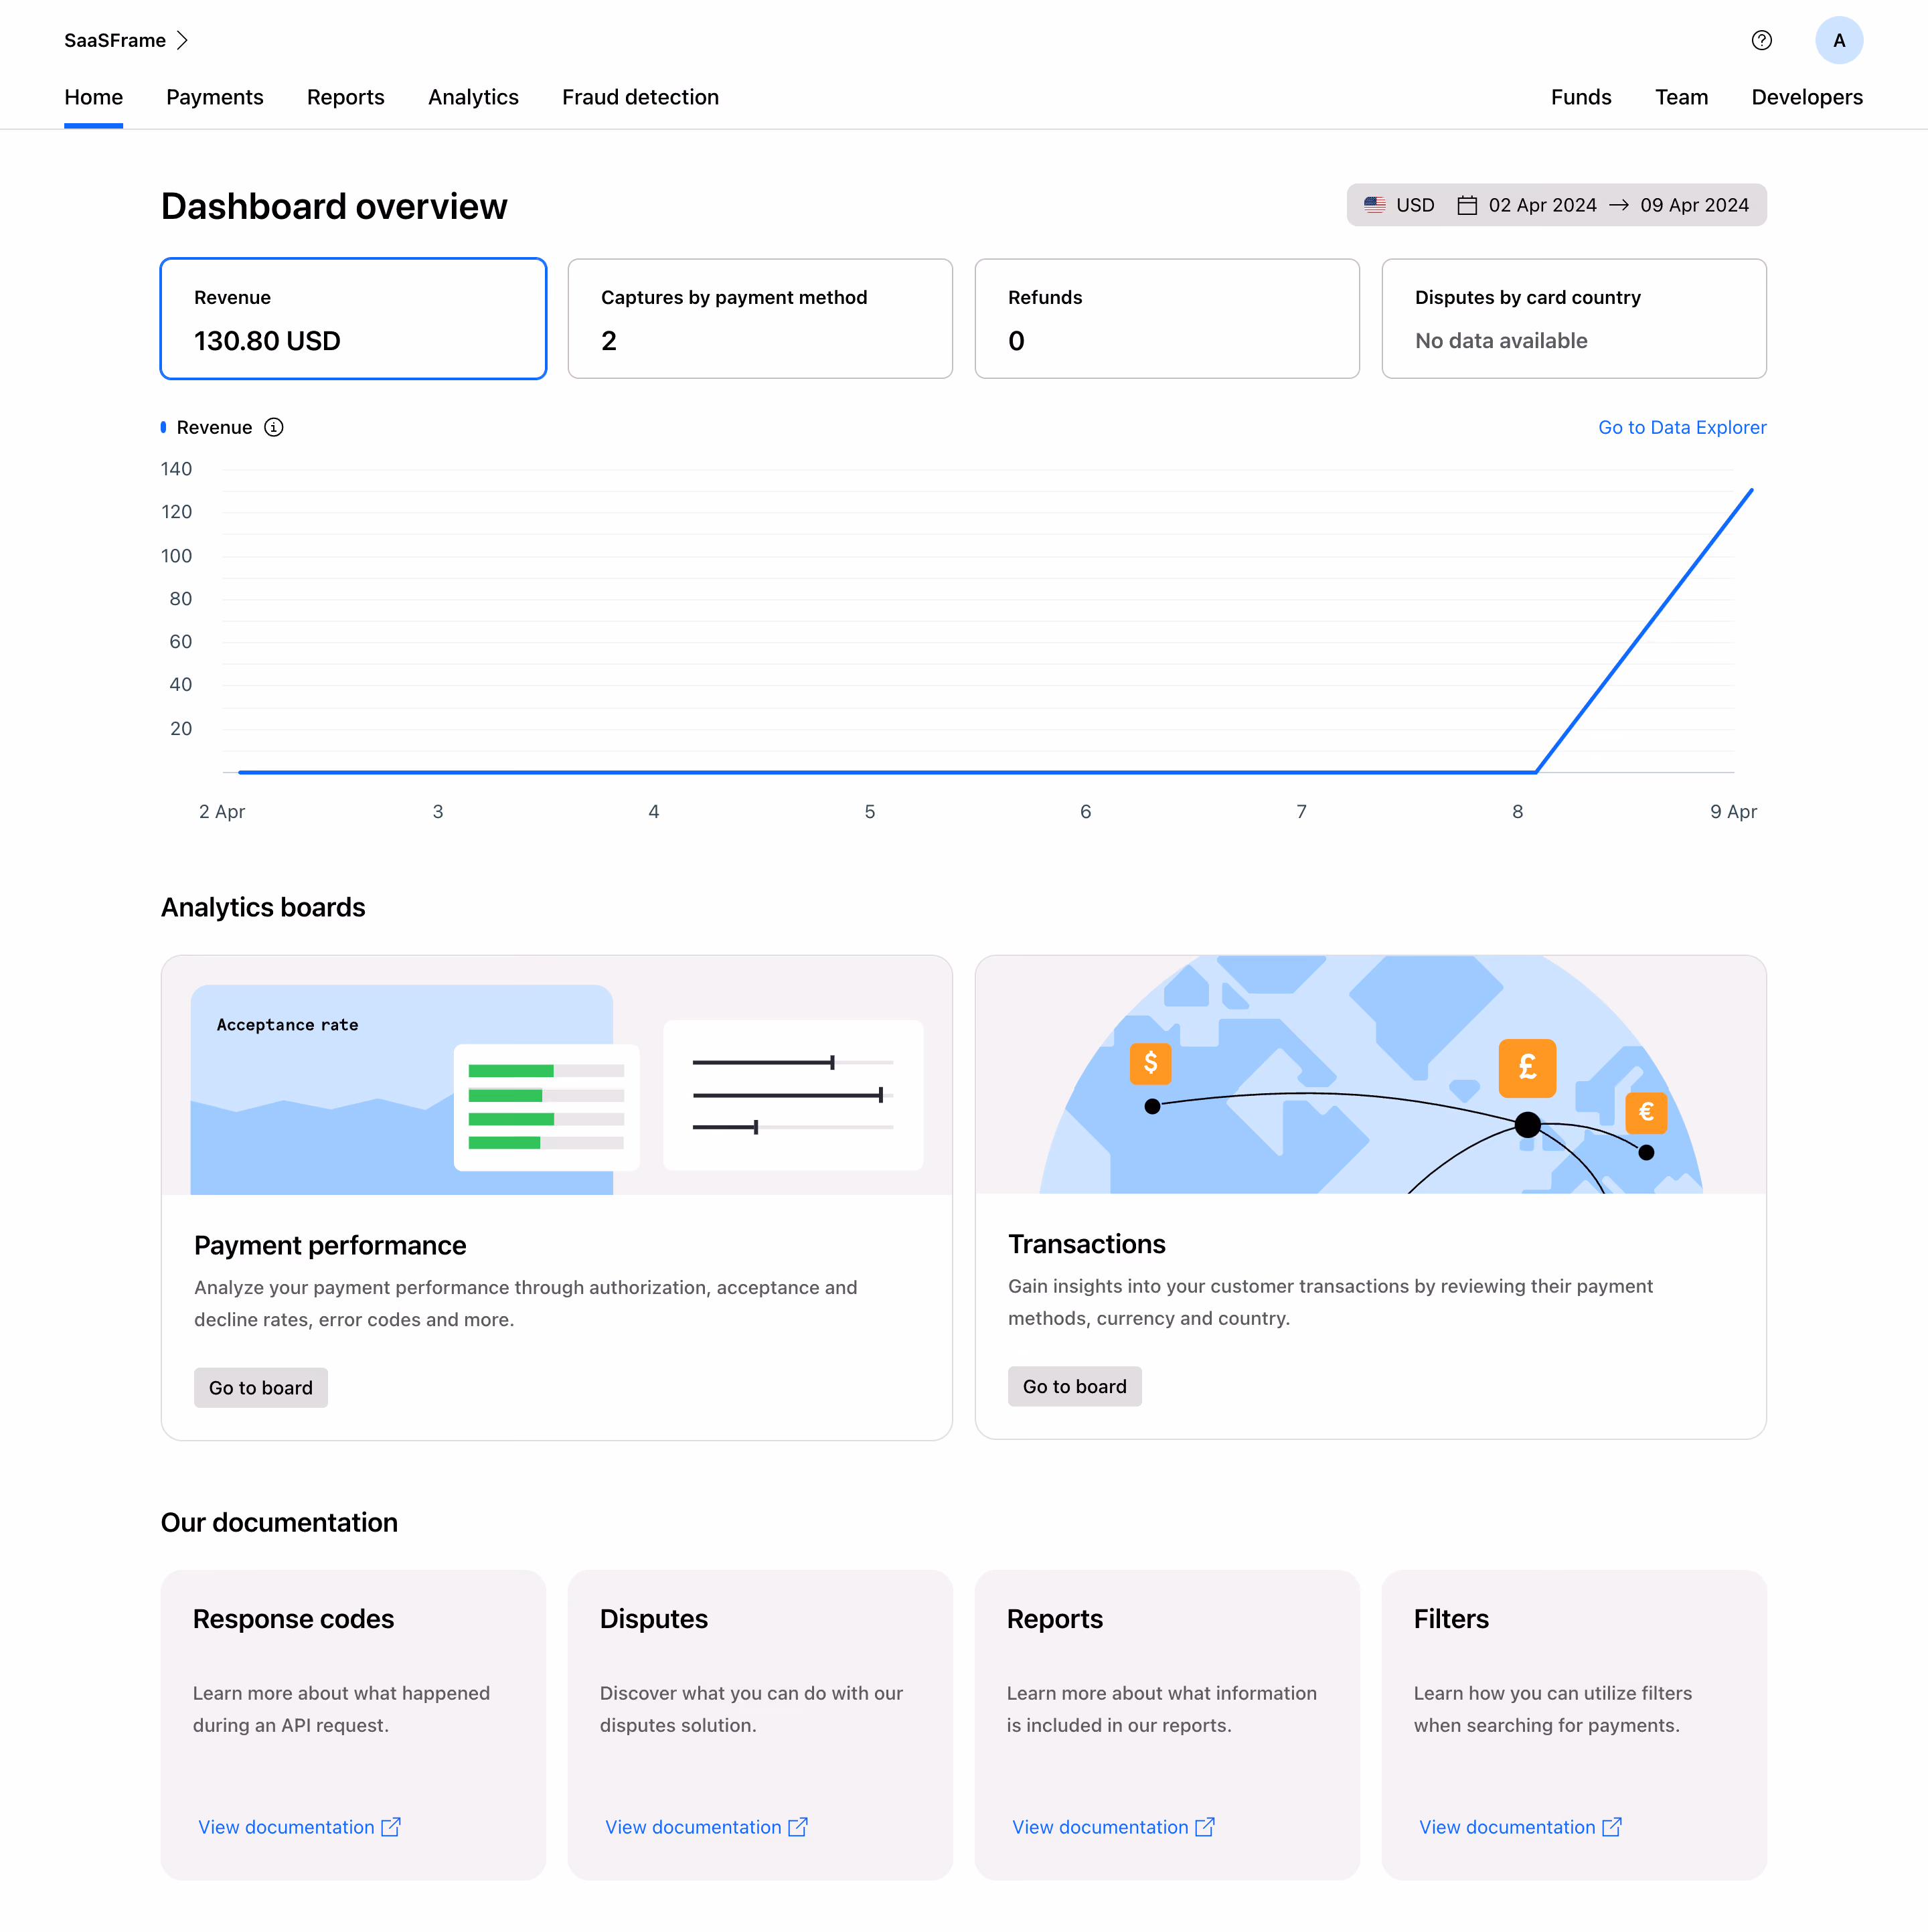The width and height of the screenshot is (1928, 1932).
Task: Expand the SaaSFrame account chevron
Action: point(182,40)
